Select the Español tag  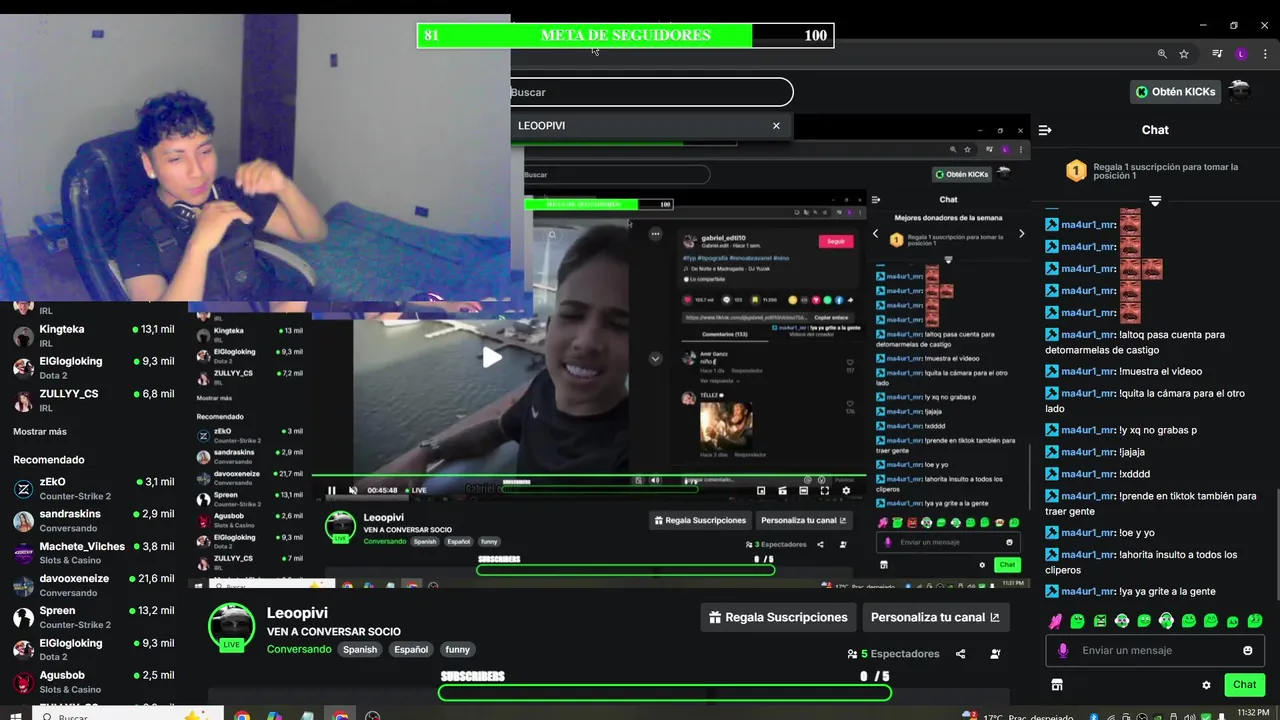coord(411,649)
